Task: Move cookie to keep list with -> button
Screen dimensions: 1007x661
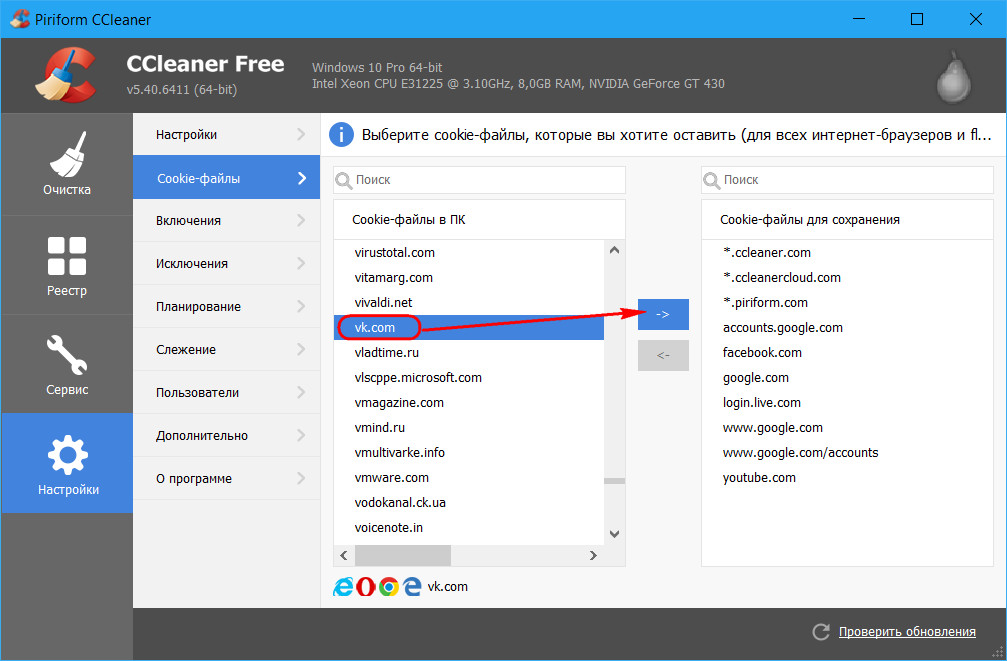Action: [663, 314]
